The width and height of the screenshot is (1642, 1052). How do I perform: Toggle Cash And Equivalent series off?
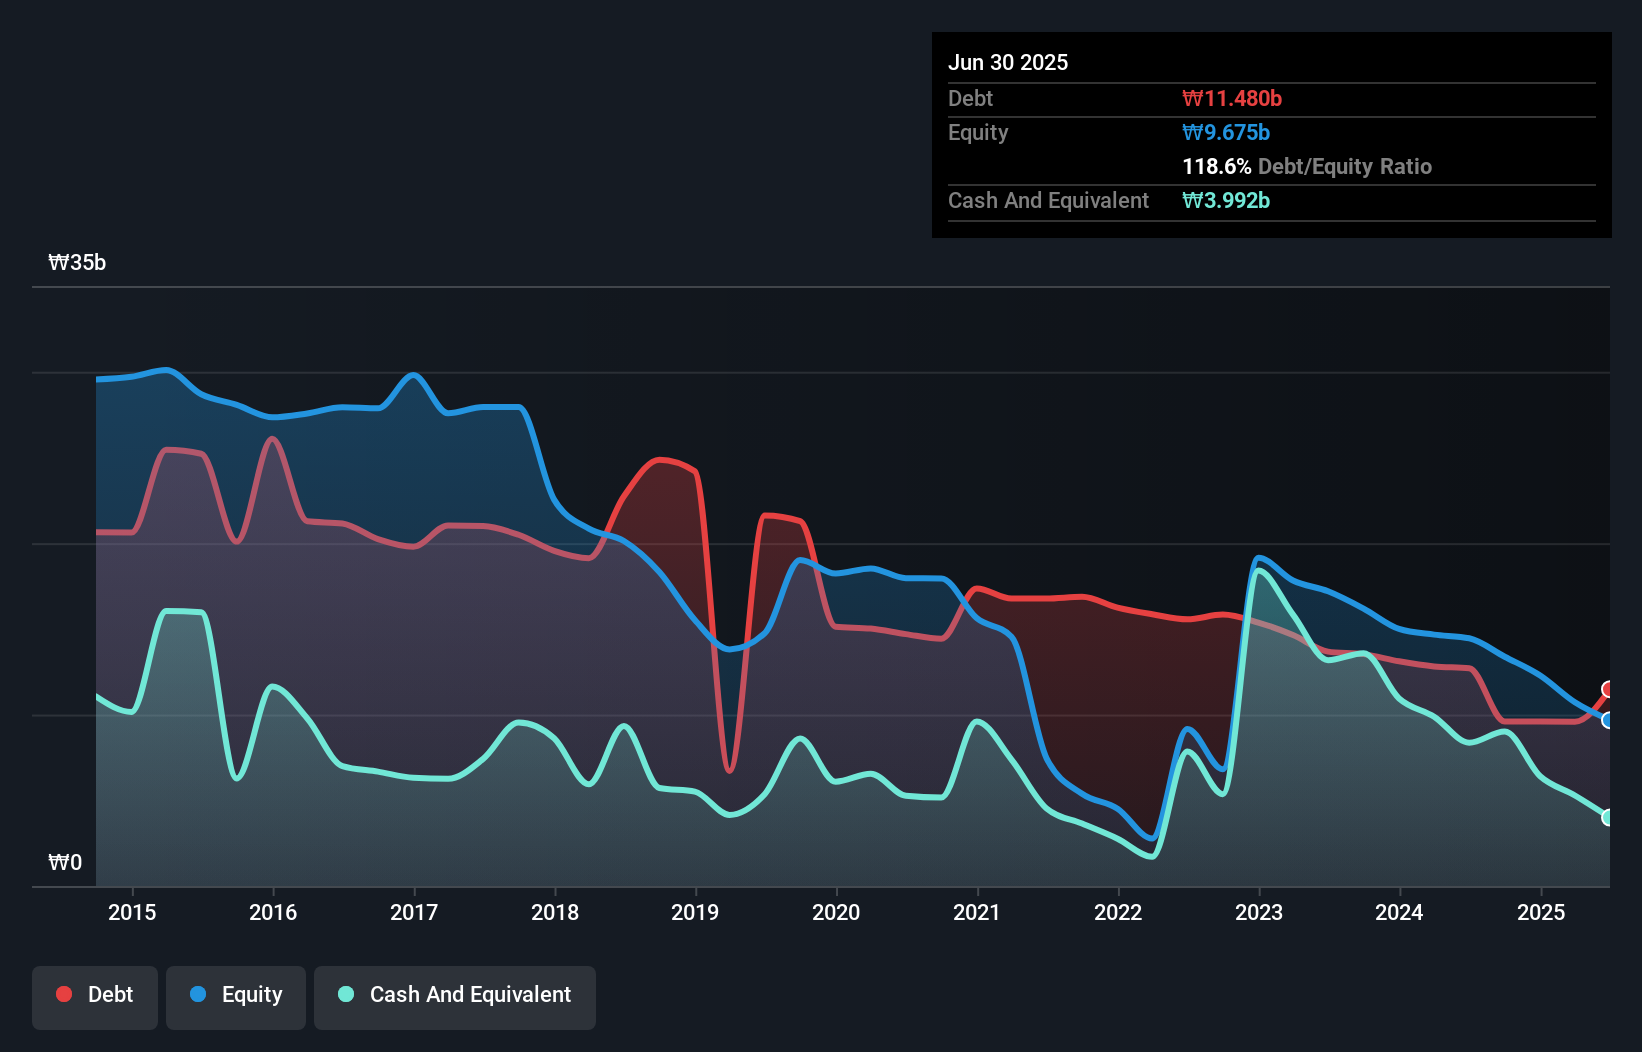pyautogui.click(x=454, y=995)
